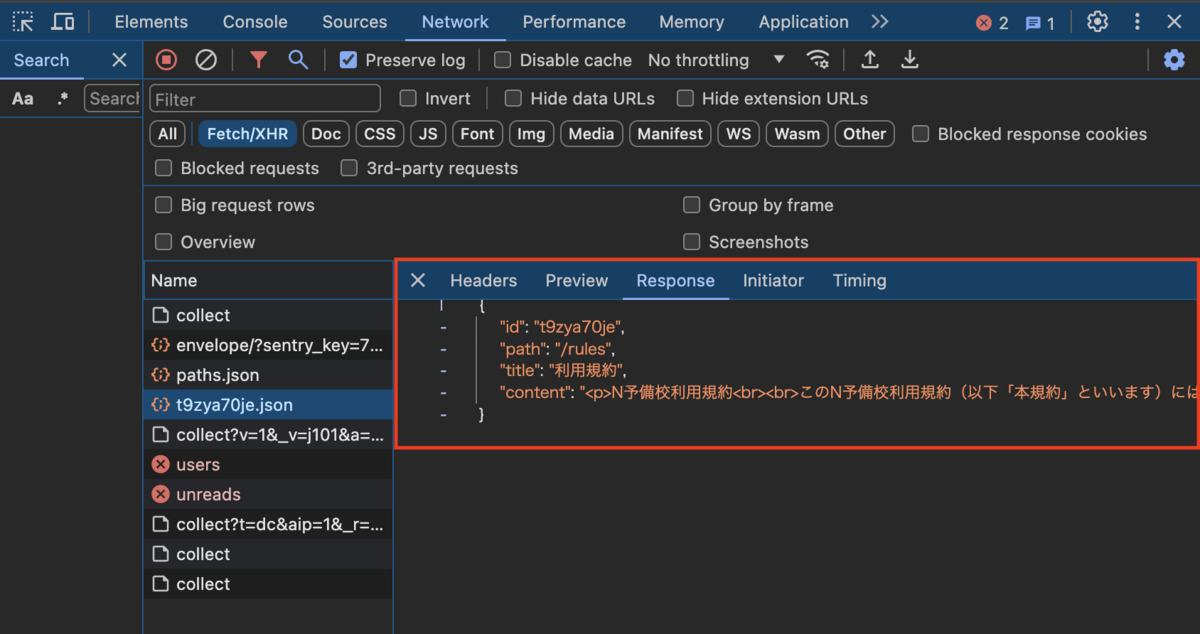
Task: Select the failed users request
Action: 268,464
